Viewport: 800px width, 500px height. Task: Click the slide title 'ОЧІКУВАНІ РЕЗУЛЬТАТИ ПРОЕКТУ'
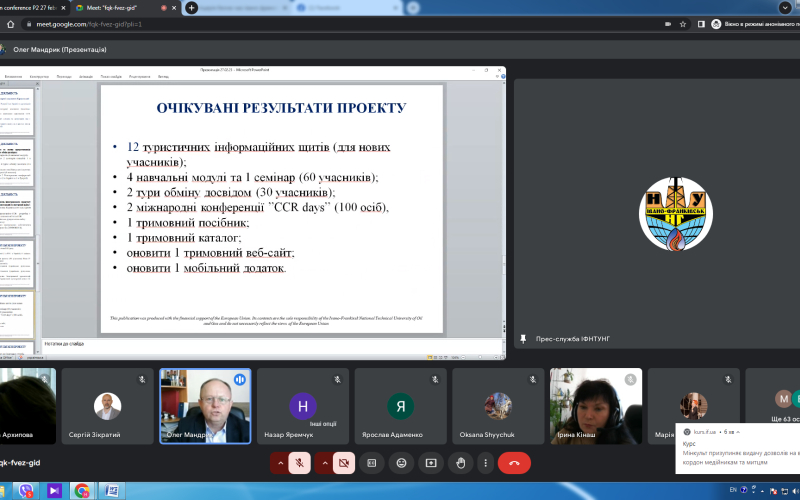[281, 108]
